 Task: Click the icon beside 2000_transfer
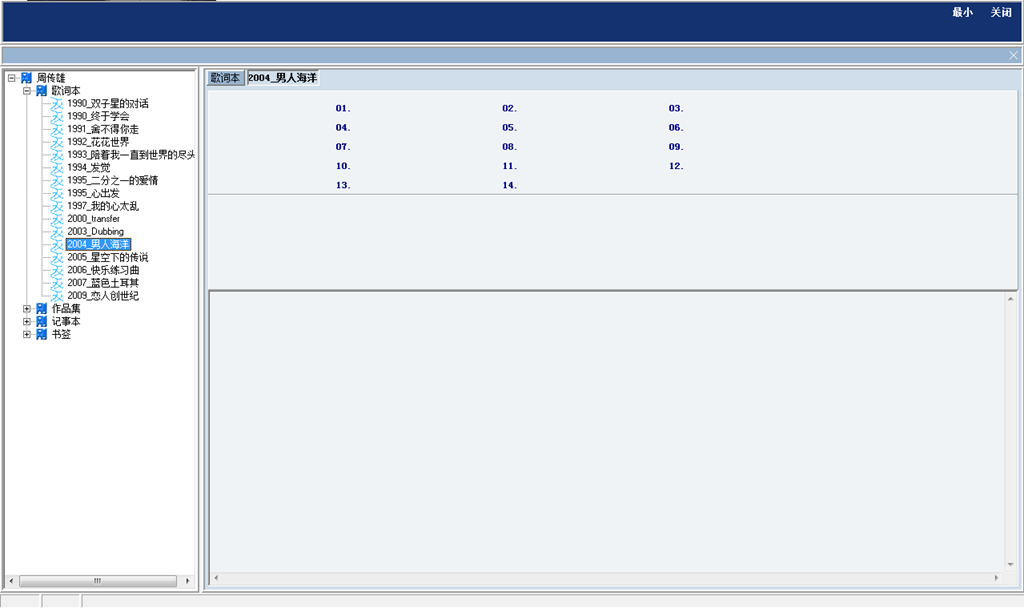(57, 219)
